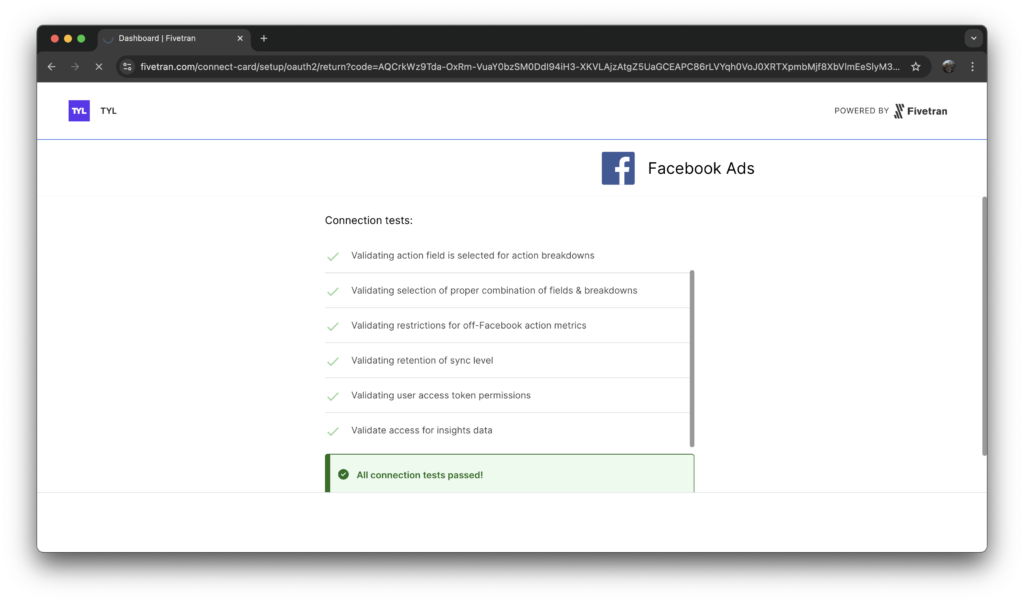
Task: Click the page's main vertical scrollbar
Action: [984, 326]
